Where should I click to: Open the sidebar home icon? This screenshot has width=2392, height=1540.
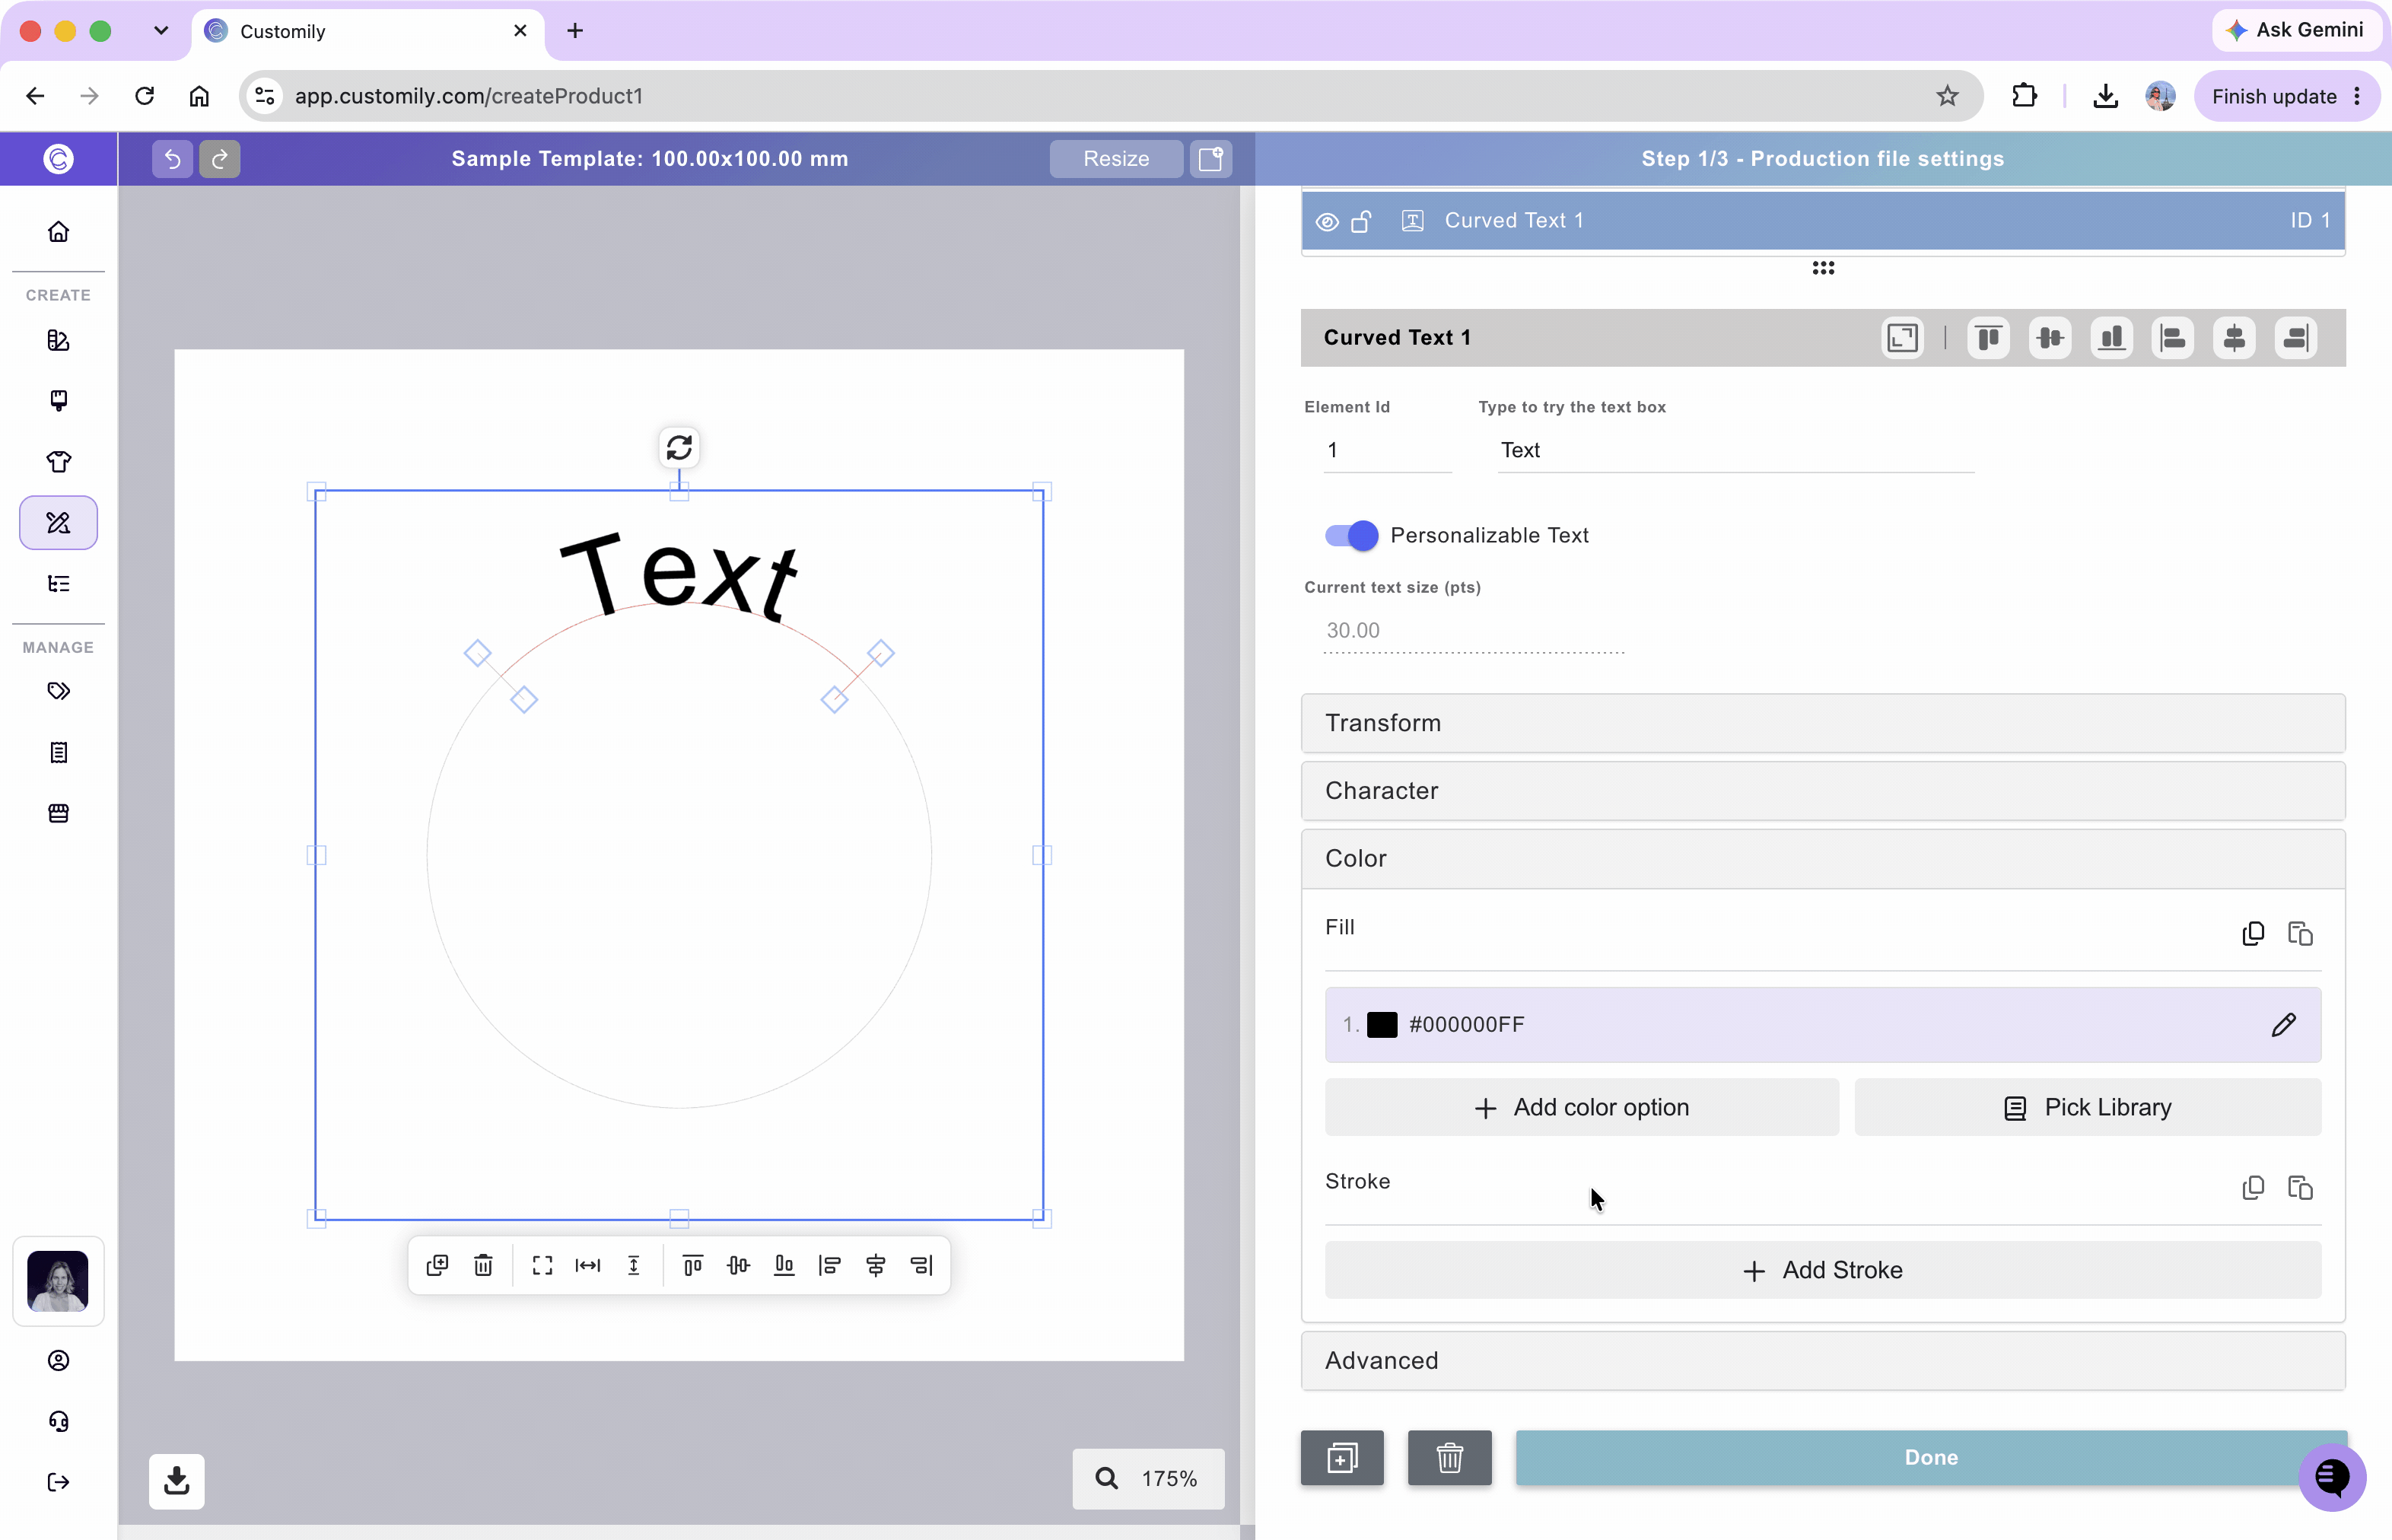tap(58, 232)
